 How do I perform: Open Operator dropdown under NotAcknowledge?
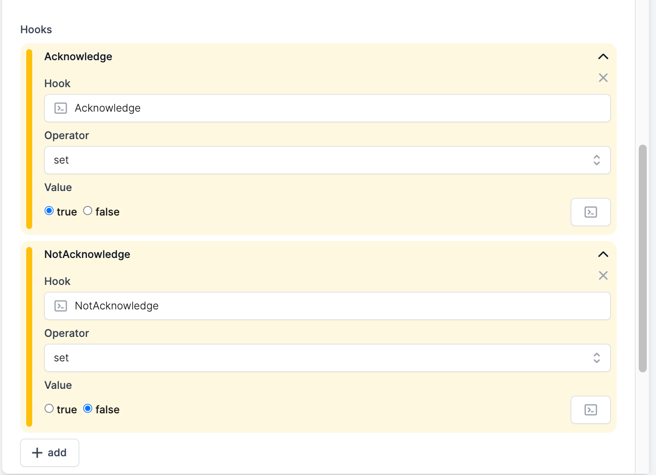pyautogui.click(x=327, y=358)
